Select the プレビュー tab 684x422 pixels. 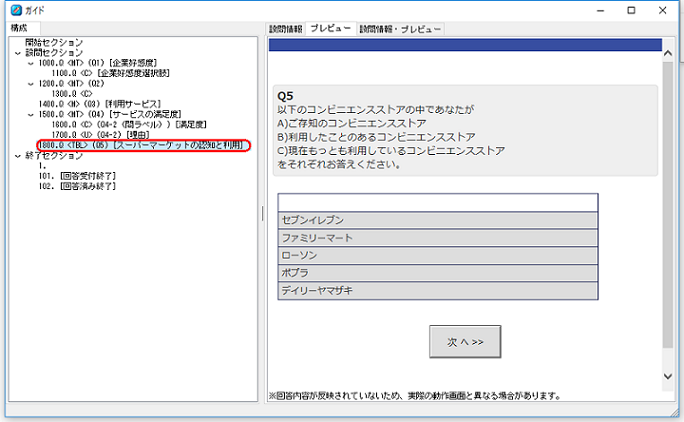[331, 28]
